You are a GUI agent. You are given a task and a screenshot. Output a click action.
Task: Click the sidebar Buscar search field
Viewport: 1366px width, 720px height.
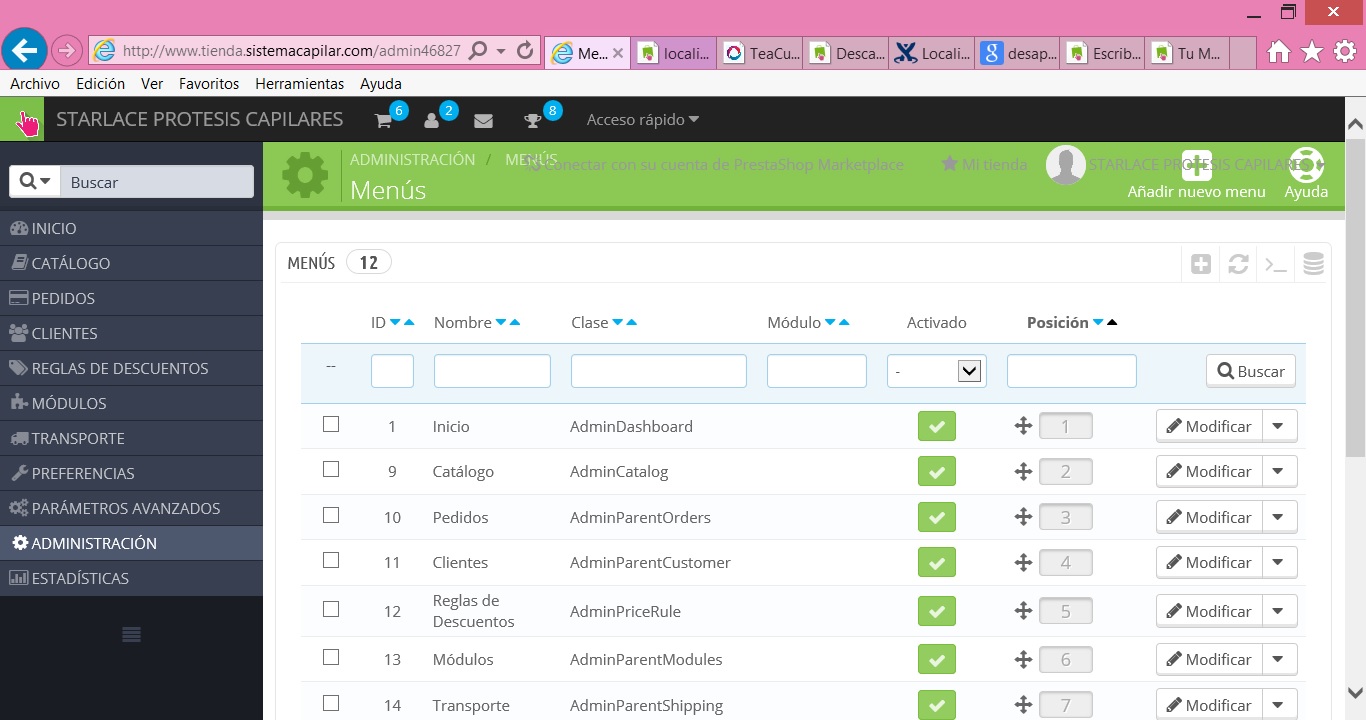coord(157,182)
